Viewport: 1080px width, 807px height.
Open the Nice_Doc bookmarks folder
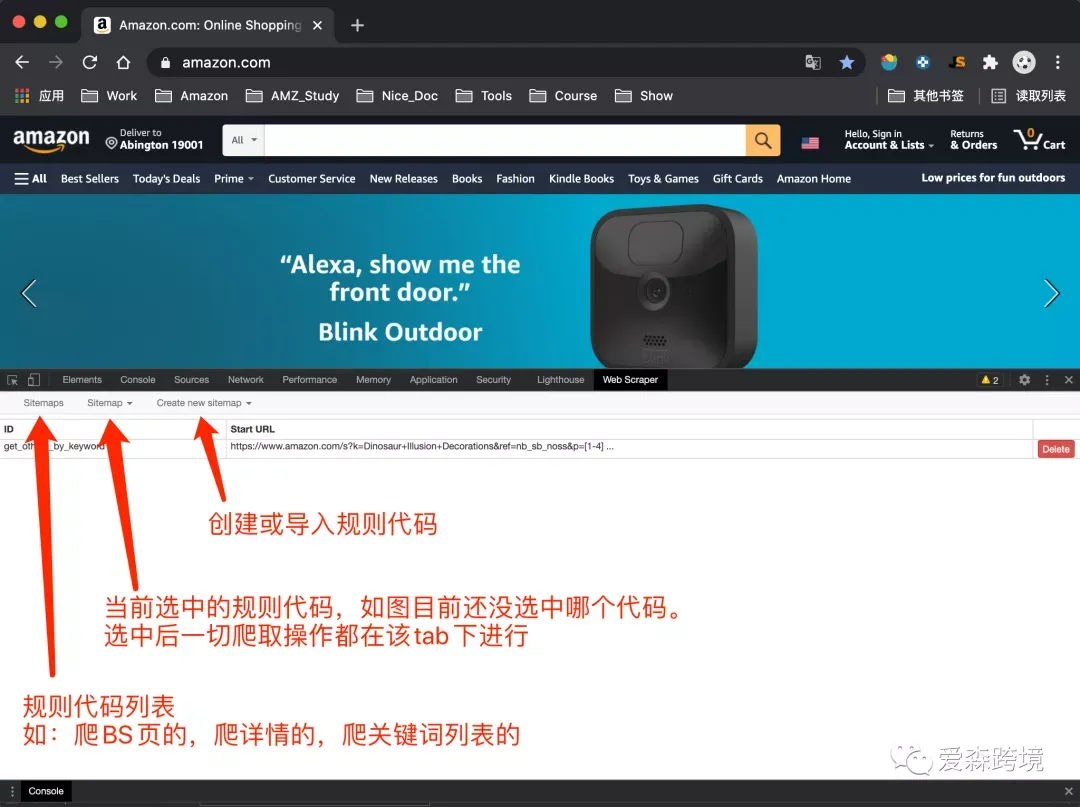coord(397,96)
